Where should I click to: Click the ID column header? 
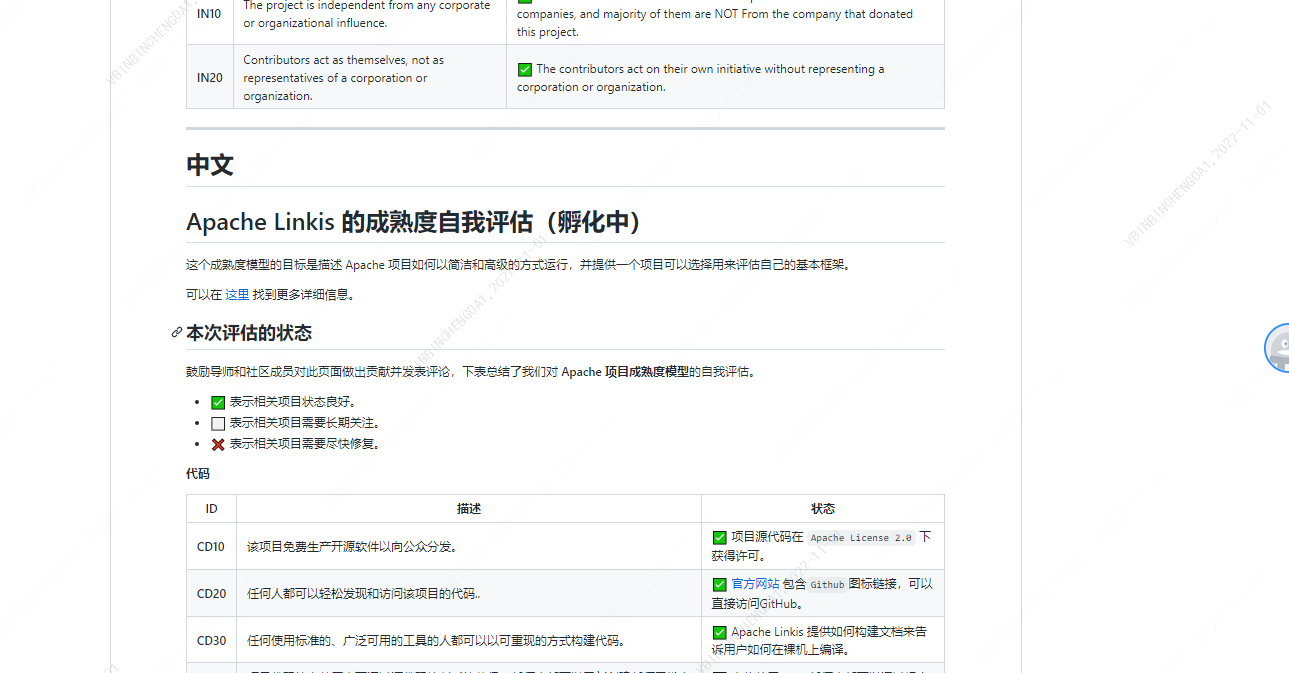[x=211, y=509]
